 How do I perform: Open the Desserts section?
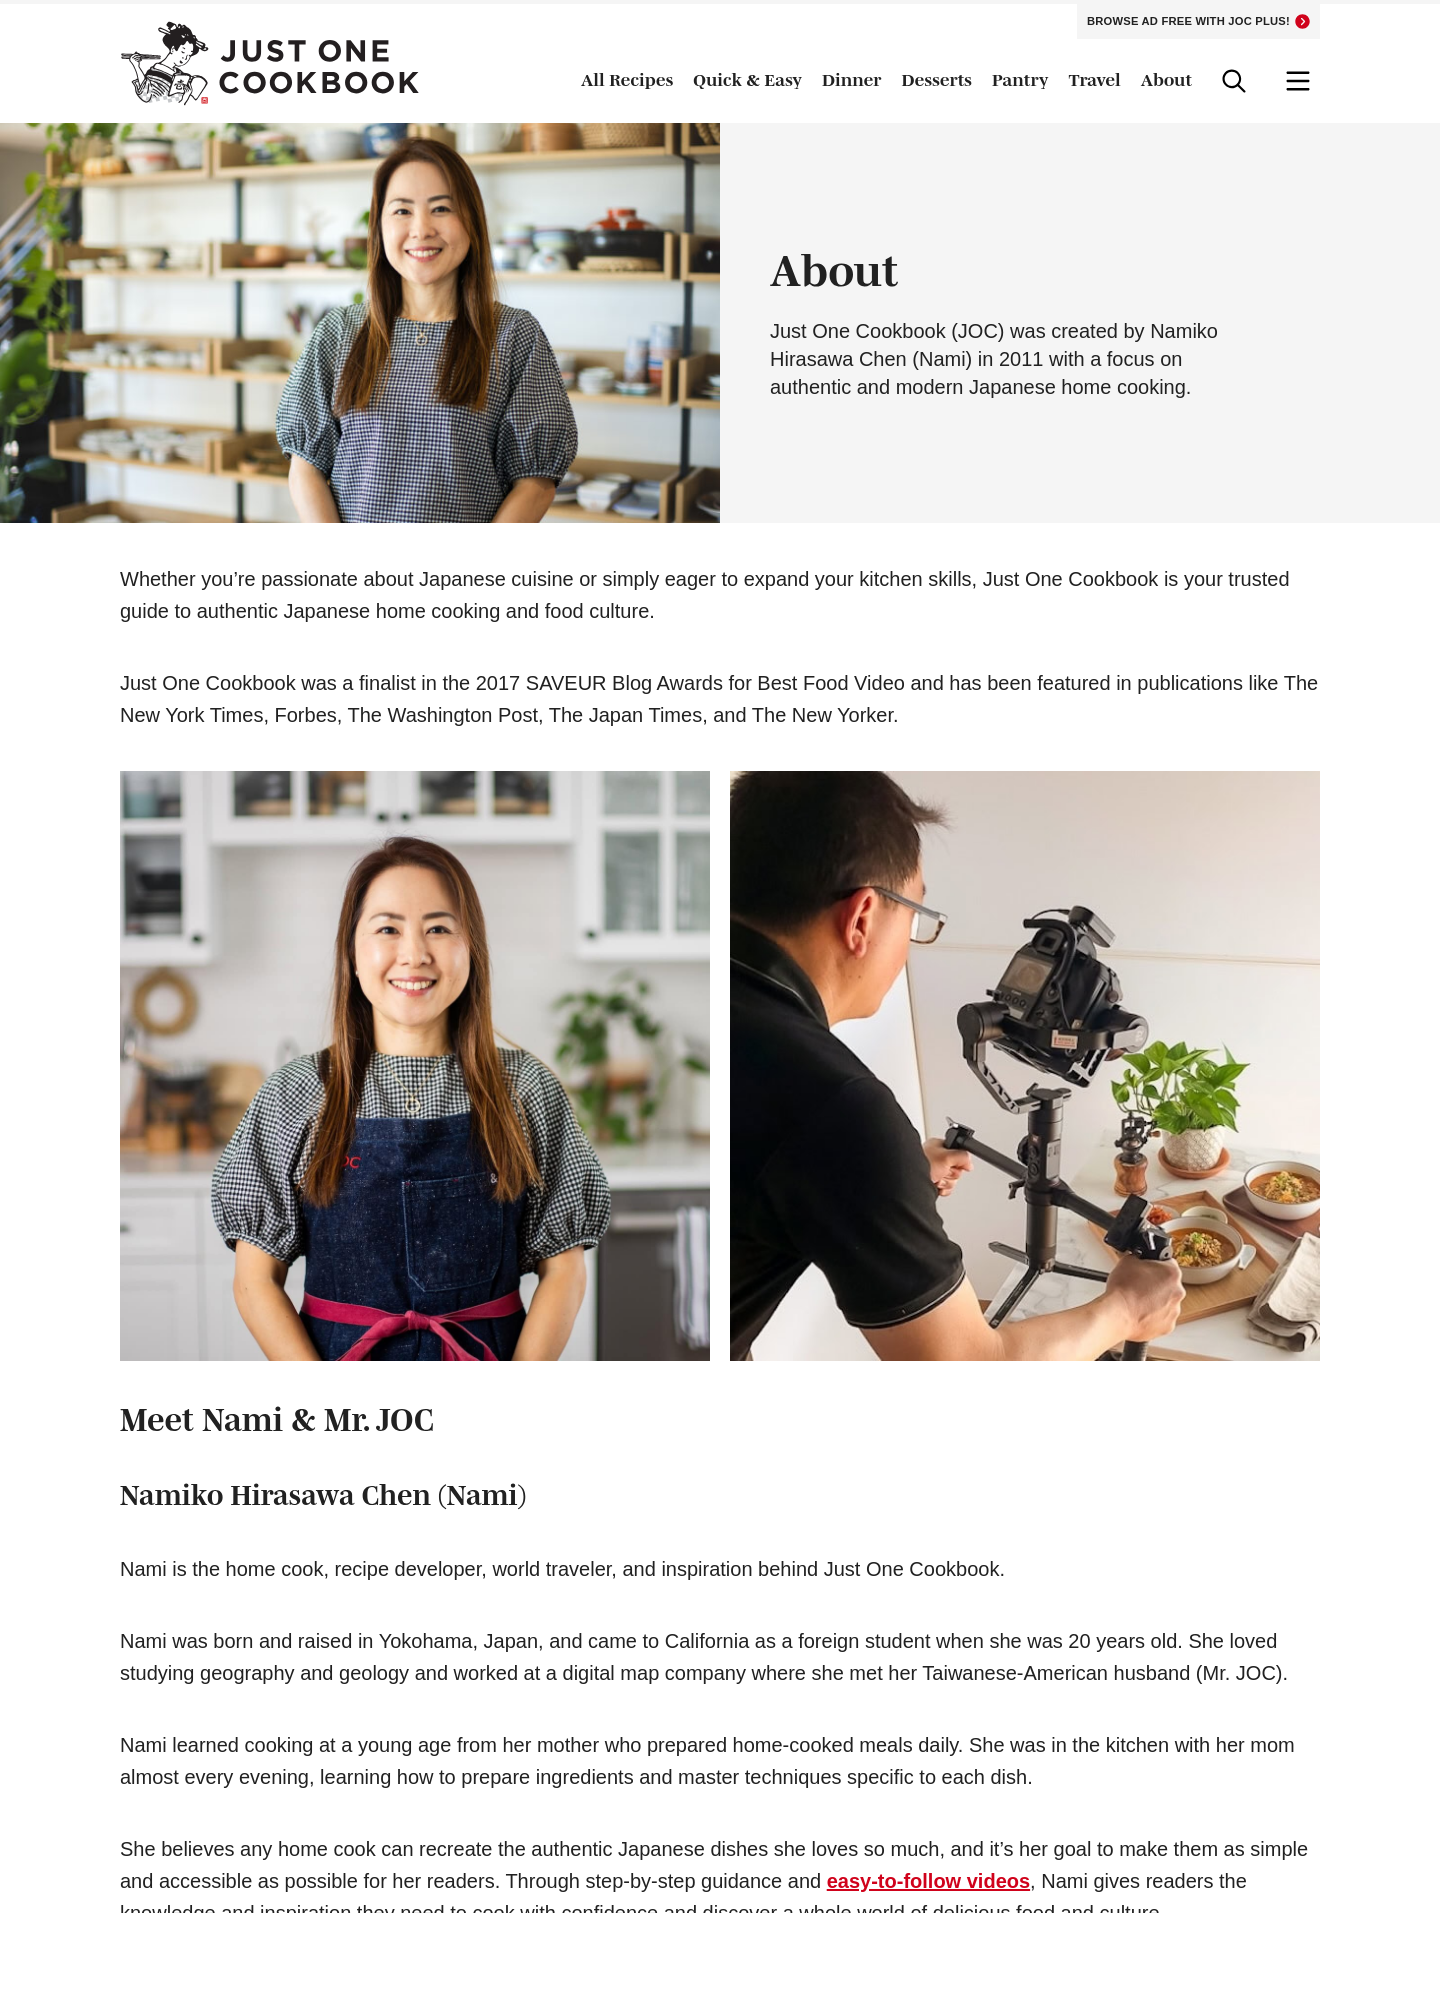(936, 80)
